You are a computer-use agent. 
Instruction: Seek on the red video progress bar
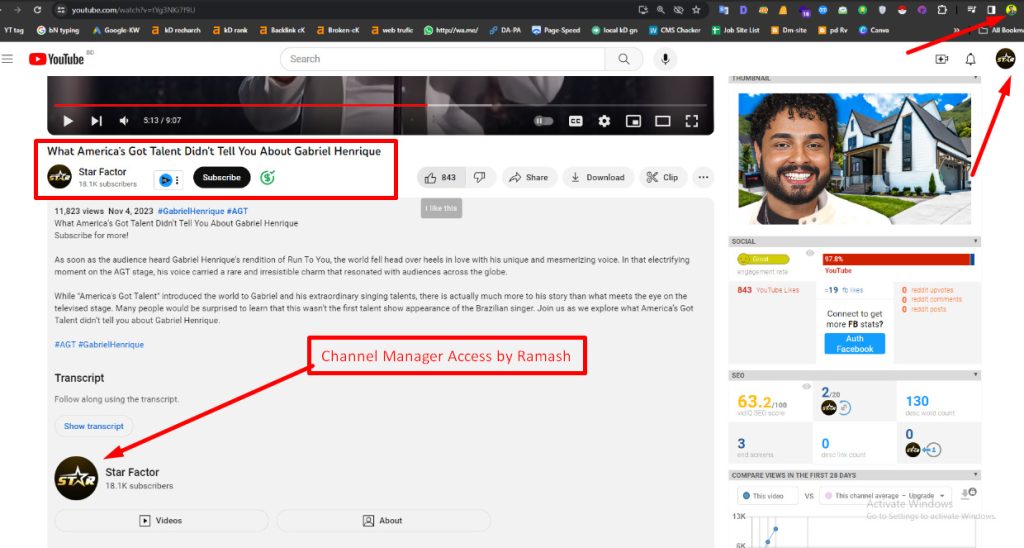(380, 105)
